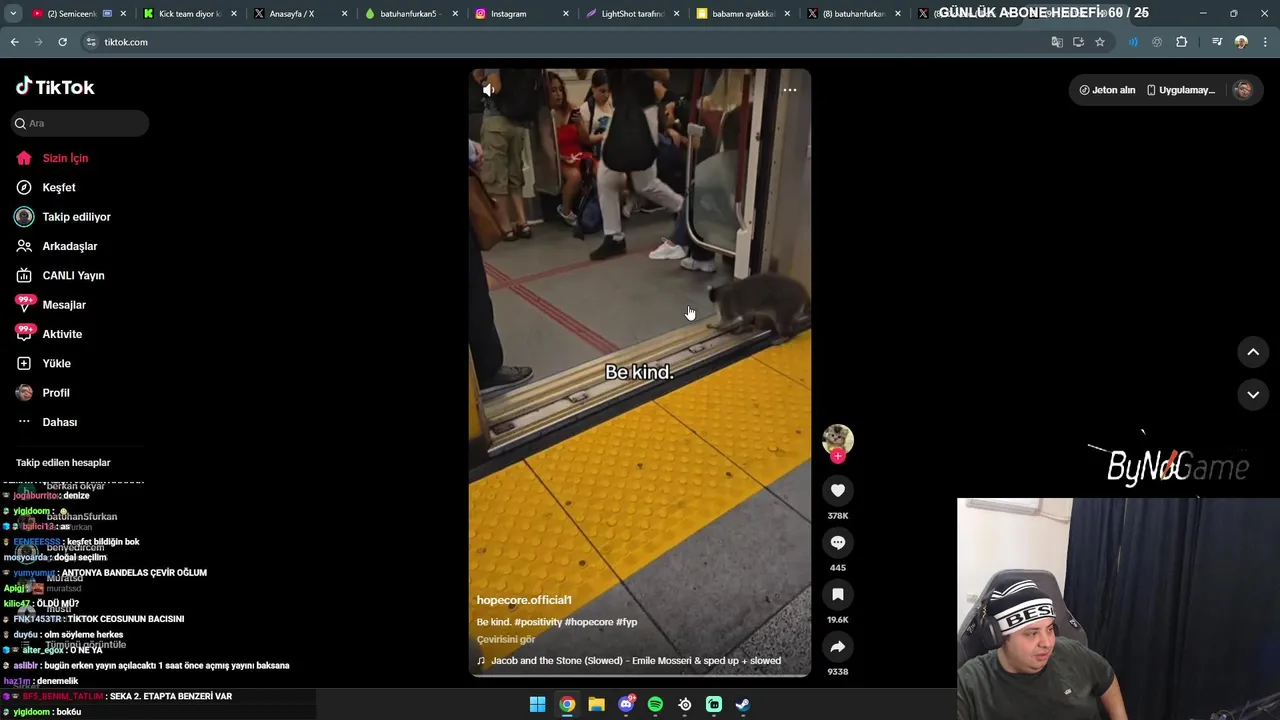Open Takip ediliyor in the sidebar

(x=76, y=217)
